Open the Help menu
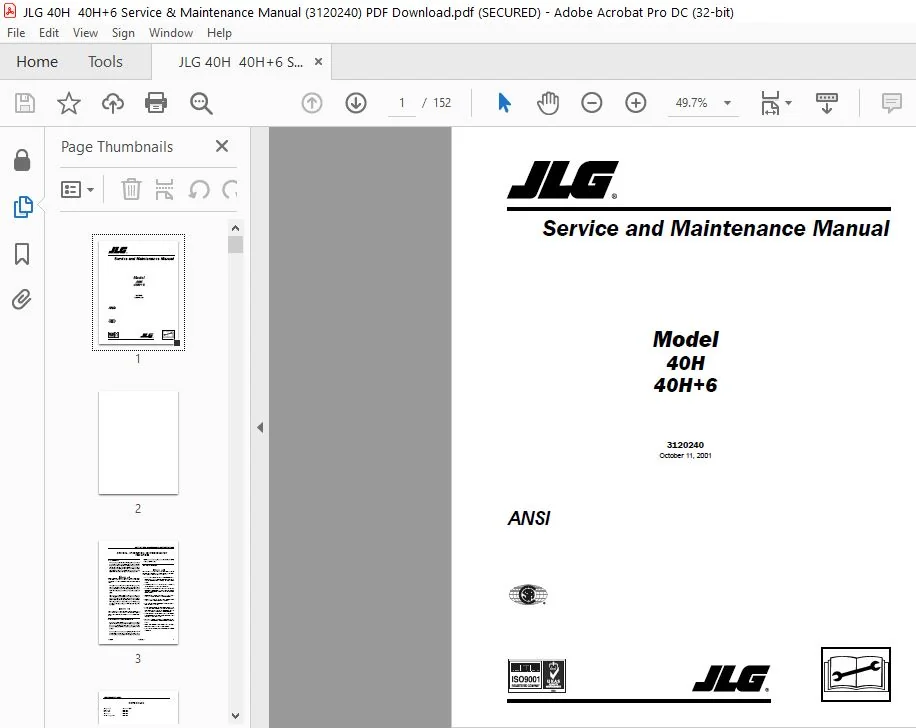 (x=219, y=33)
